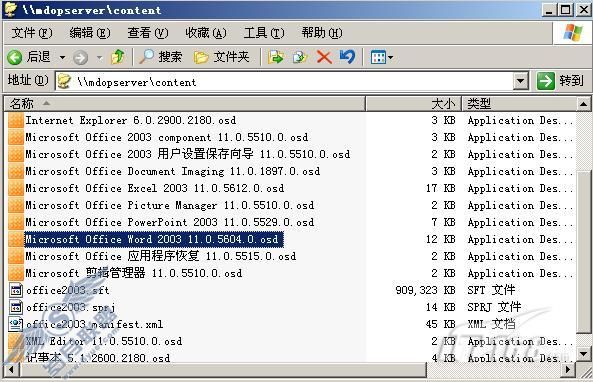Click the horizontal scrollbar left arrow

(x=11, y=369)
